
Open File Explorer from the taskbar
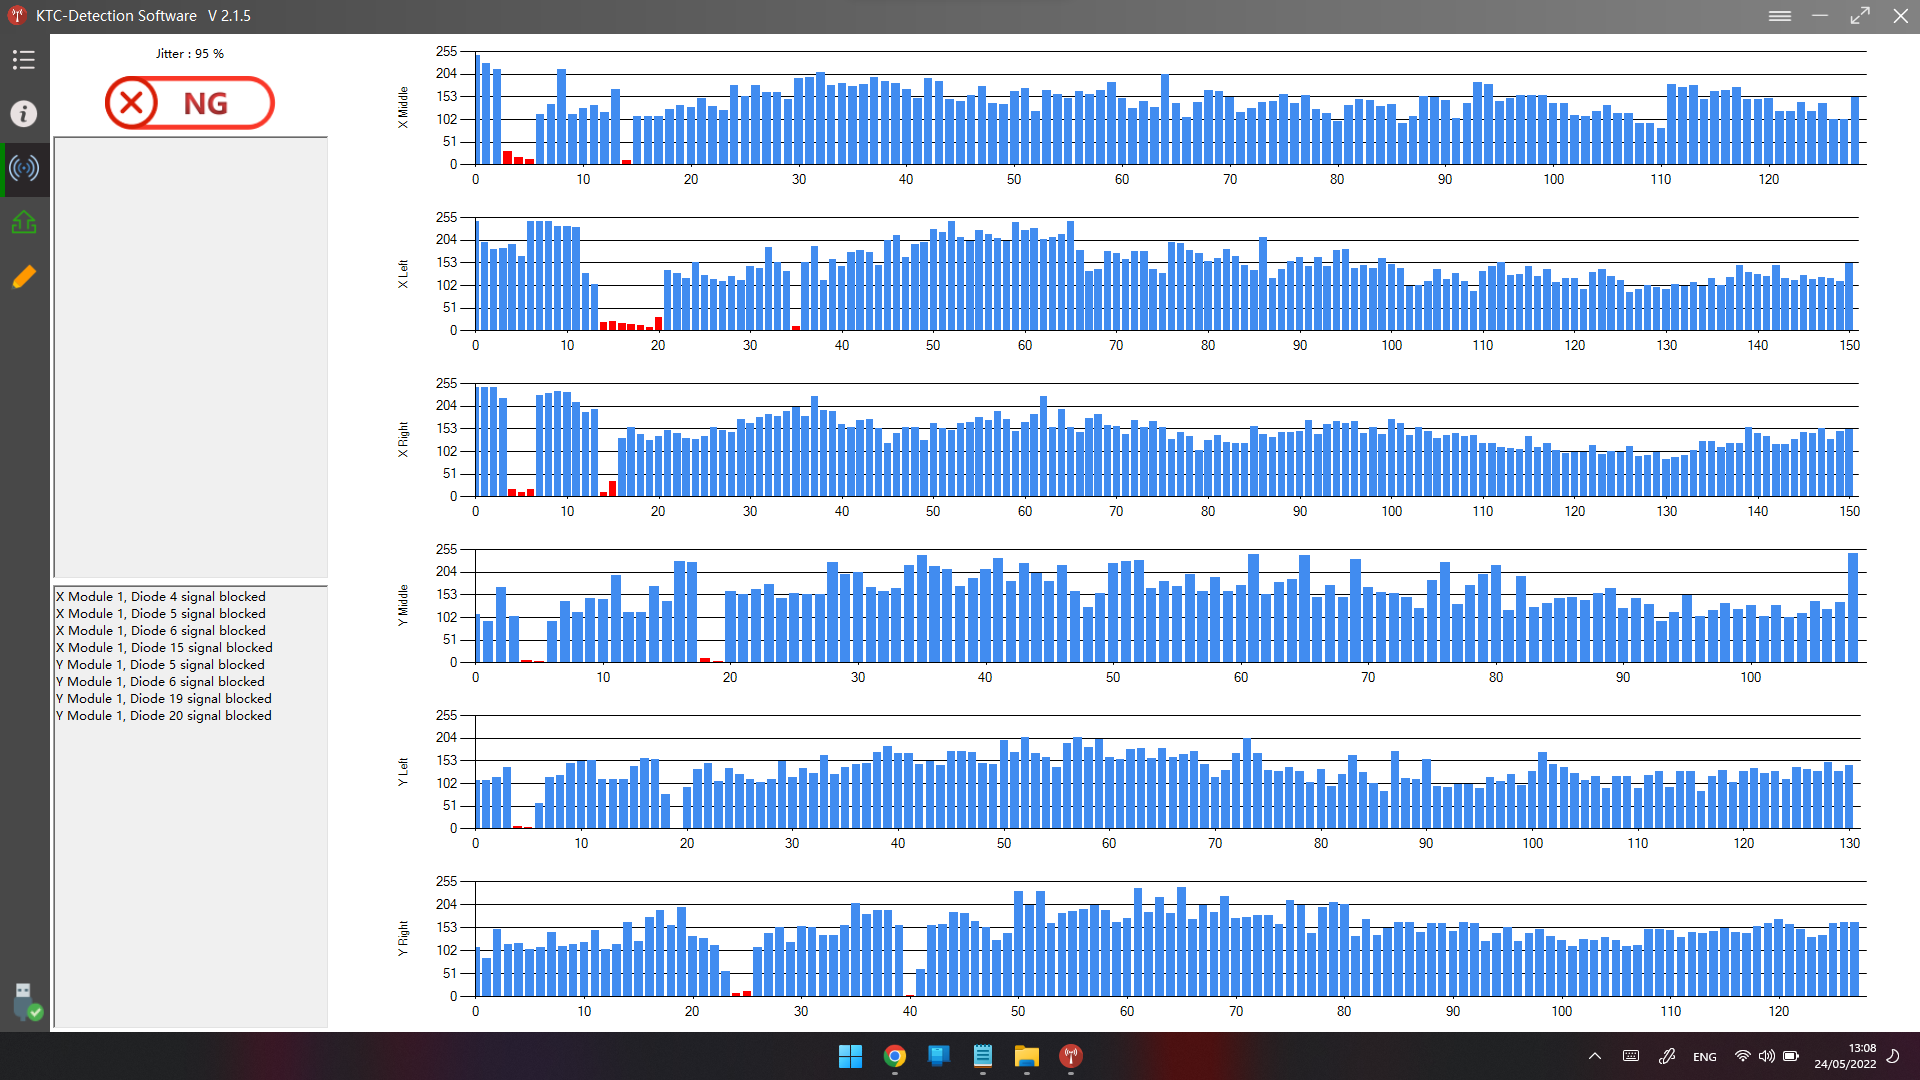click(1026, 1056)
